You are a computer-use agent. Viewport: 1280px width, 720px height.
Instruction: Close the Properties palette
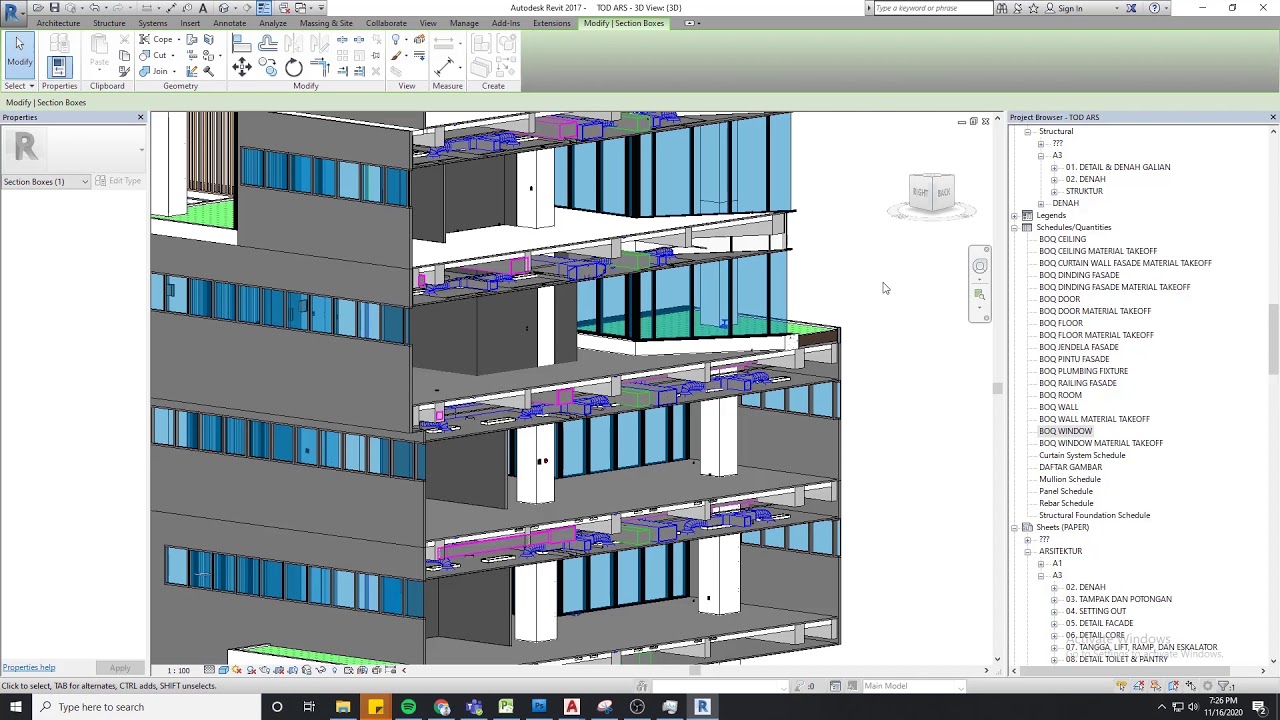[140, 117]
